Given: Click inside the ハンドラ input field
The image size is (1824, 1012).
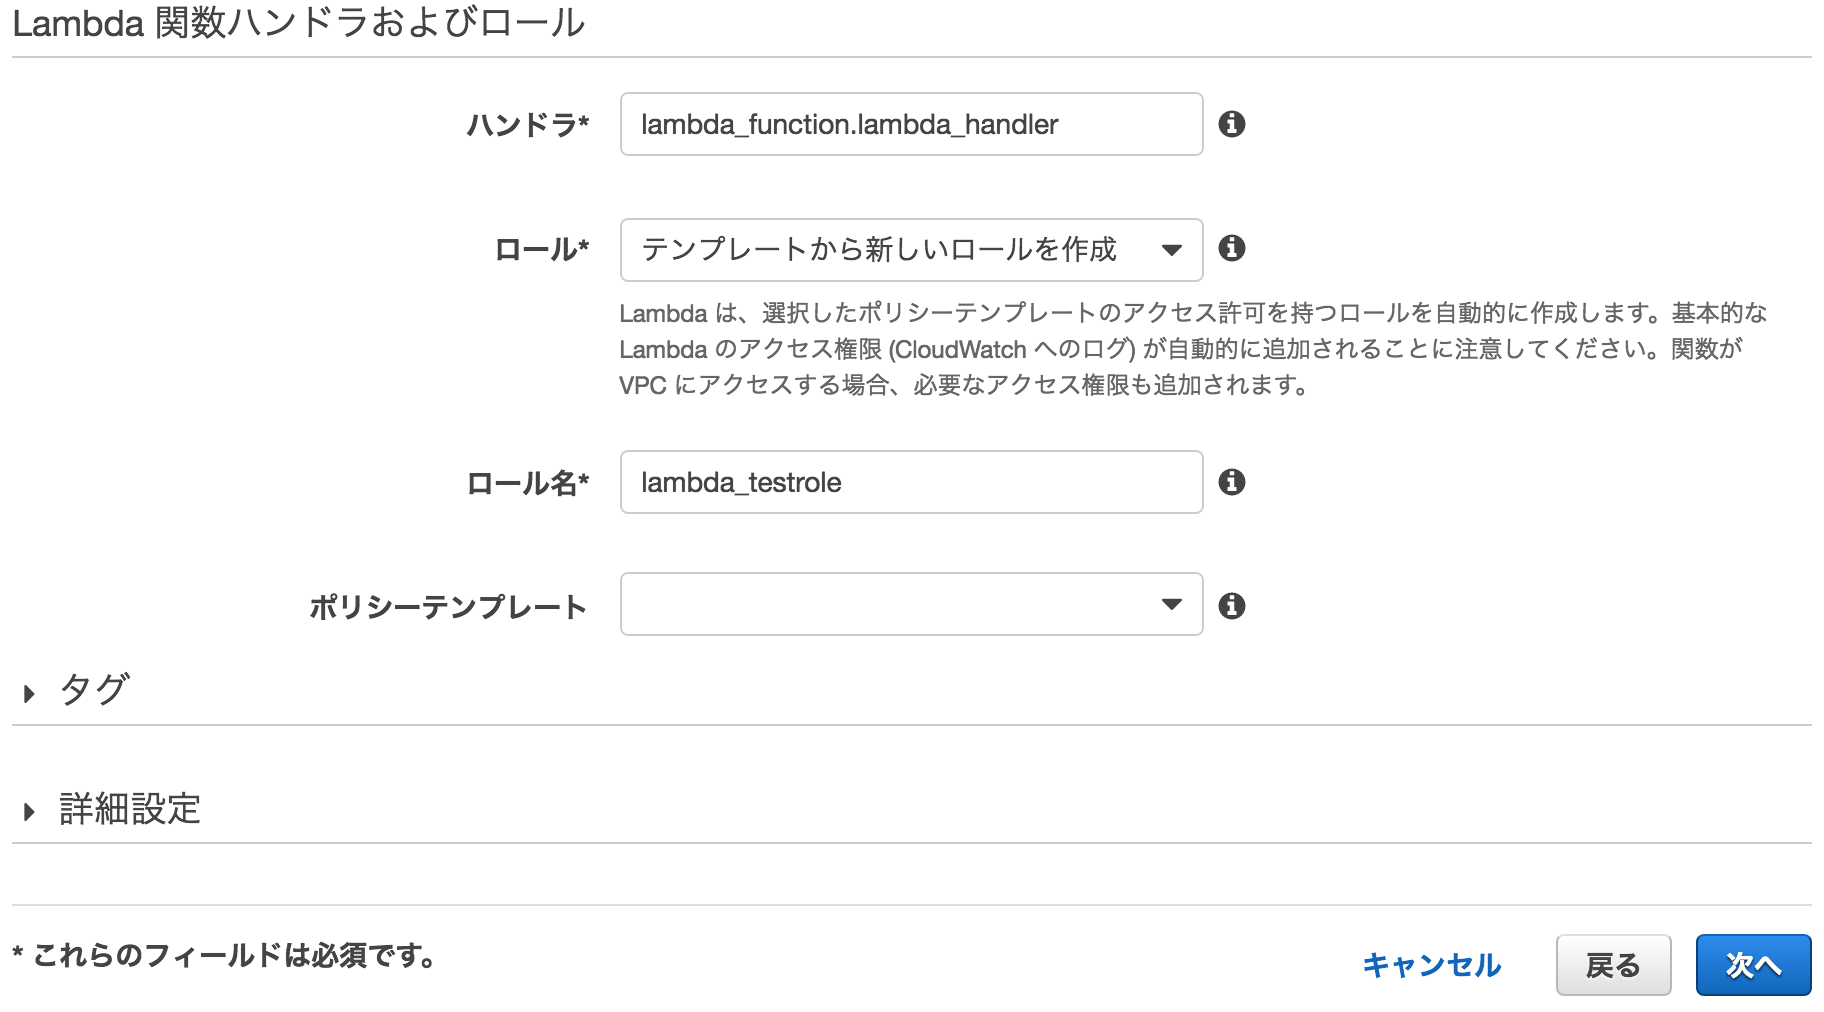Looking at the screenshot, I should pos(910,124).
